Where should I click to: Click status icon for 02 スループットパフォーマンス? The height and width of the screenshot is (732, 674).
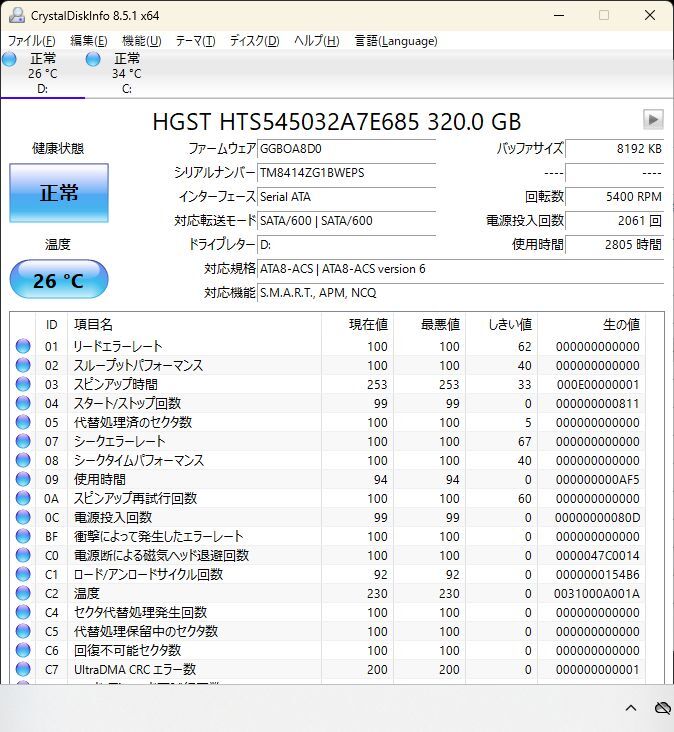point(23,365)
